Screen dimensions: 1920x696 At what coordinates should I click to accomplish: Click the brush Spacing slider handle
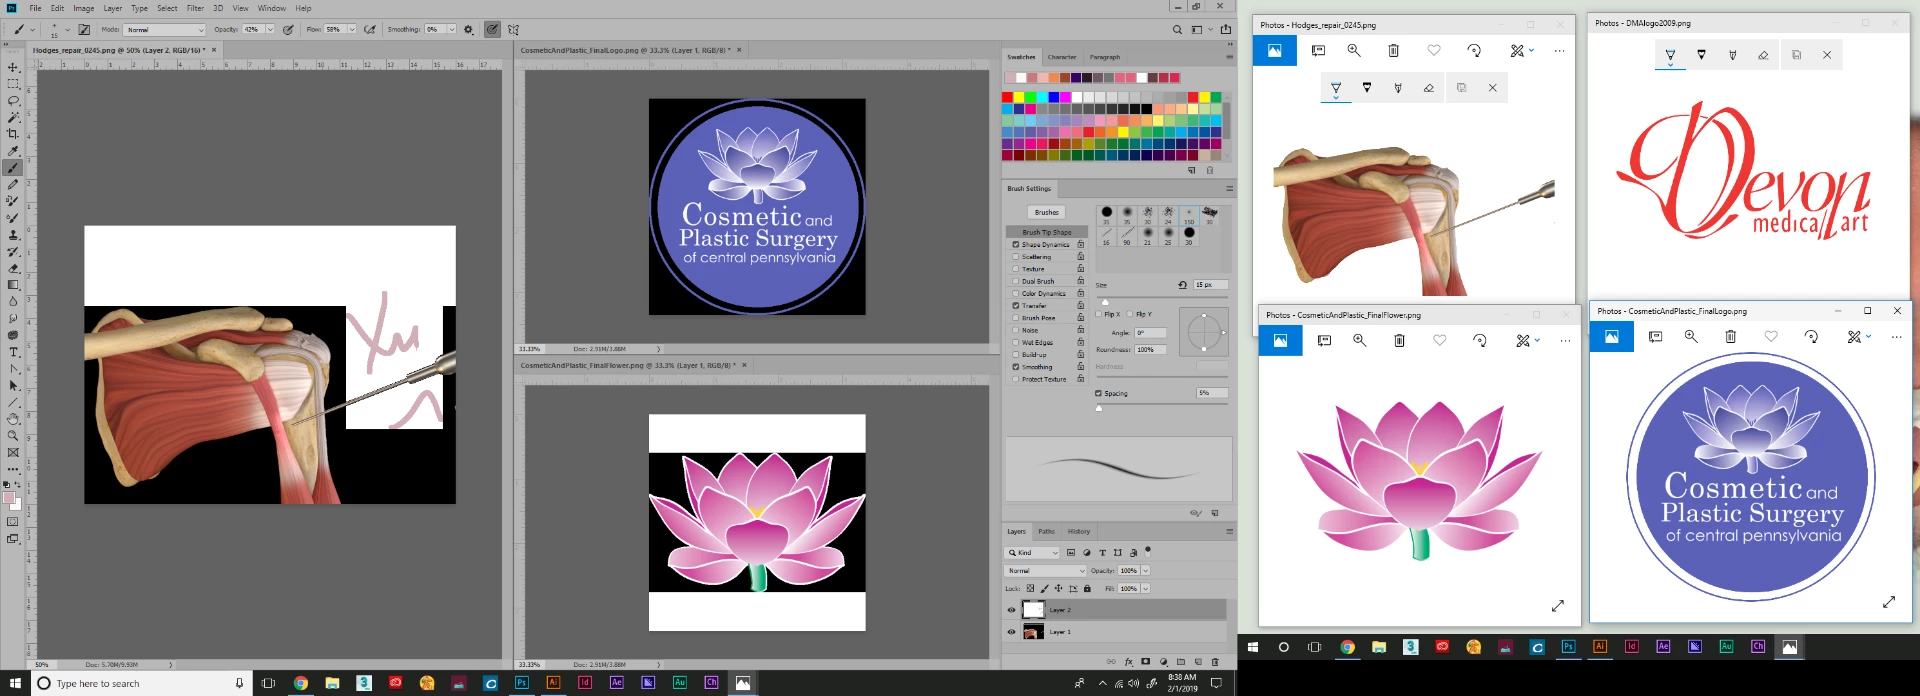(x=1099, y=408)
